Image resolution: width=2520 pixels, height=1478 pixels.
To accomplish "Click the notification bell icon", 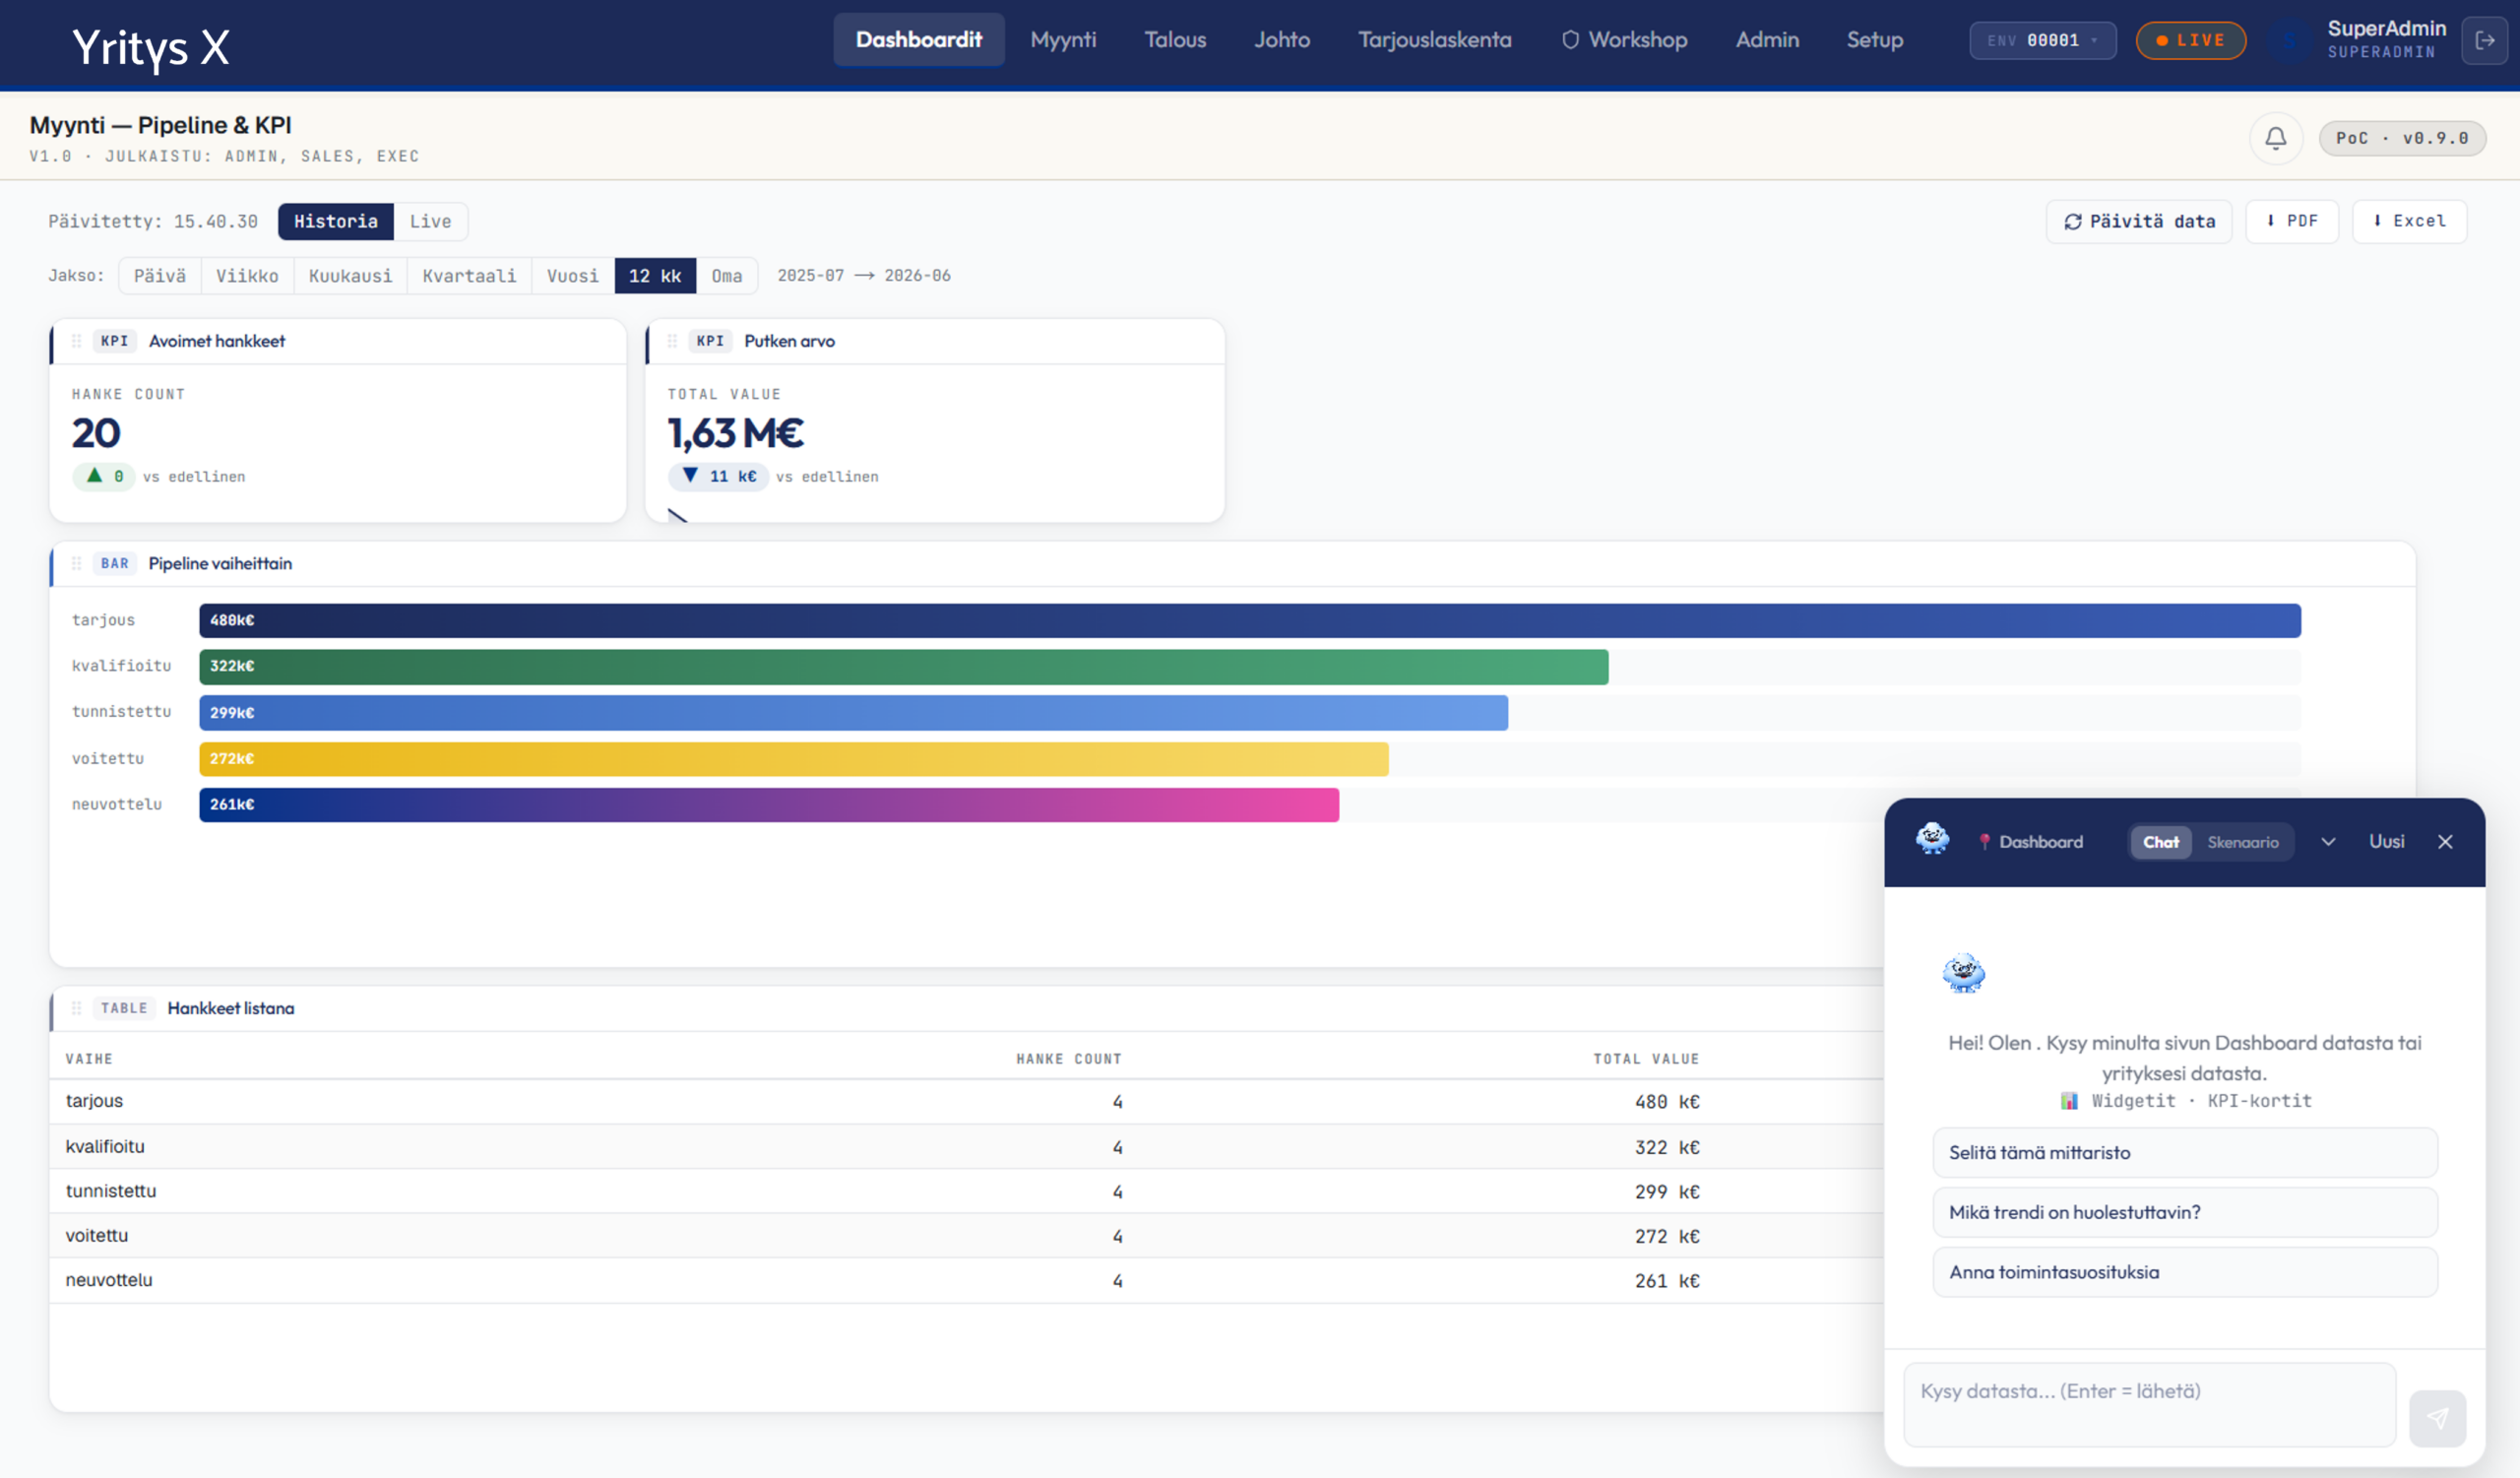I will (2275, 138).
